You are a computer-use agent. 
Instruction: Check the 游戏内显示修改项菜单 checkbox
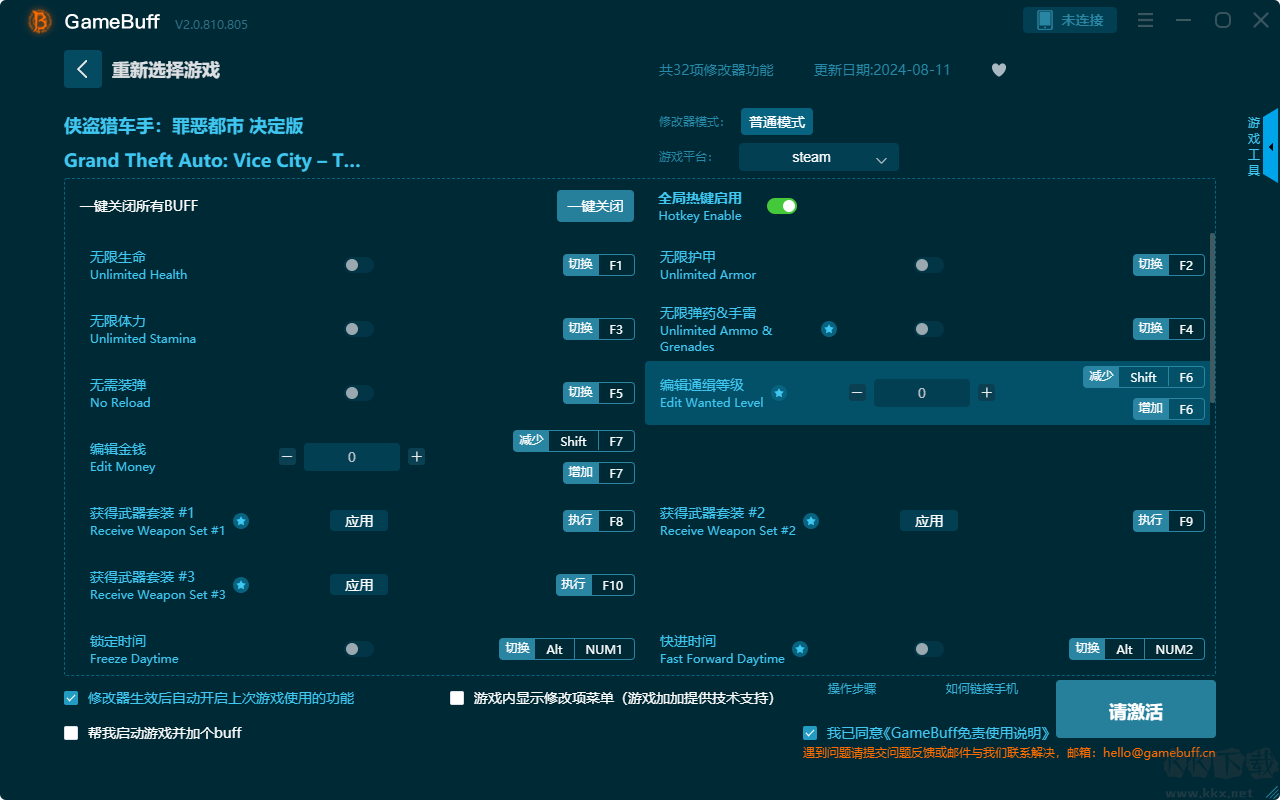(x=457, y=698)
